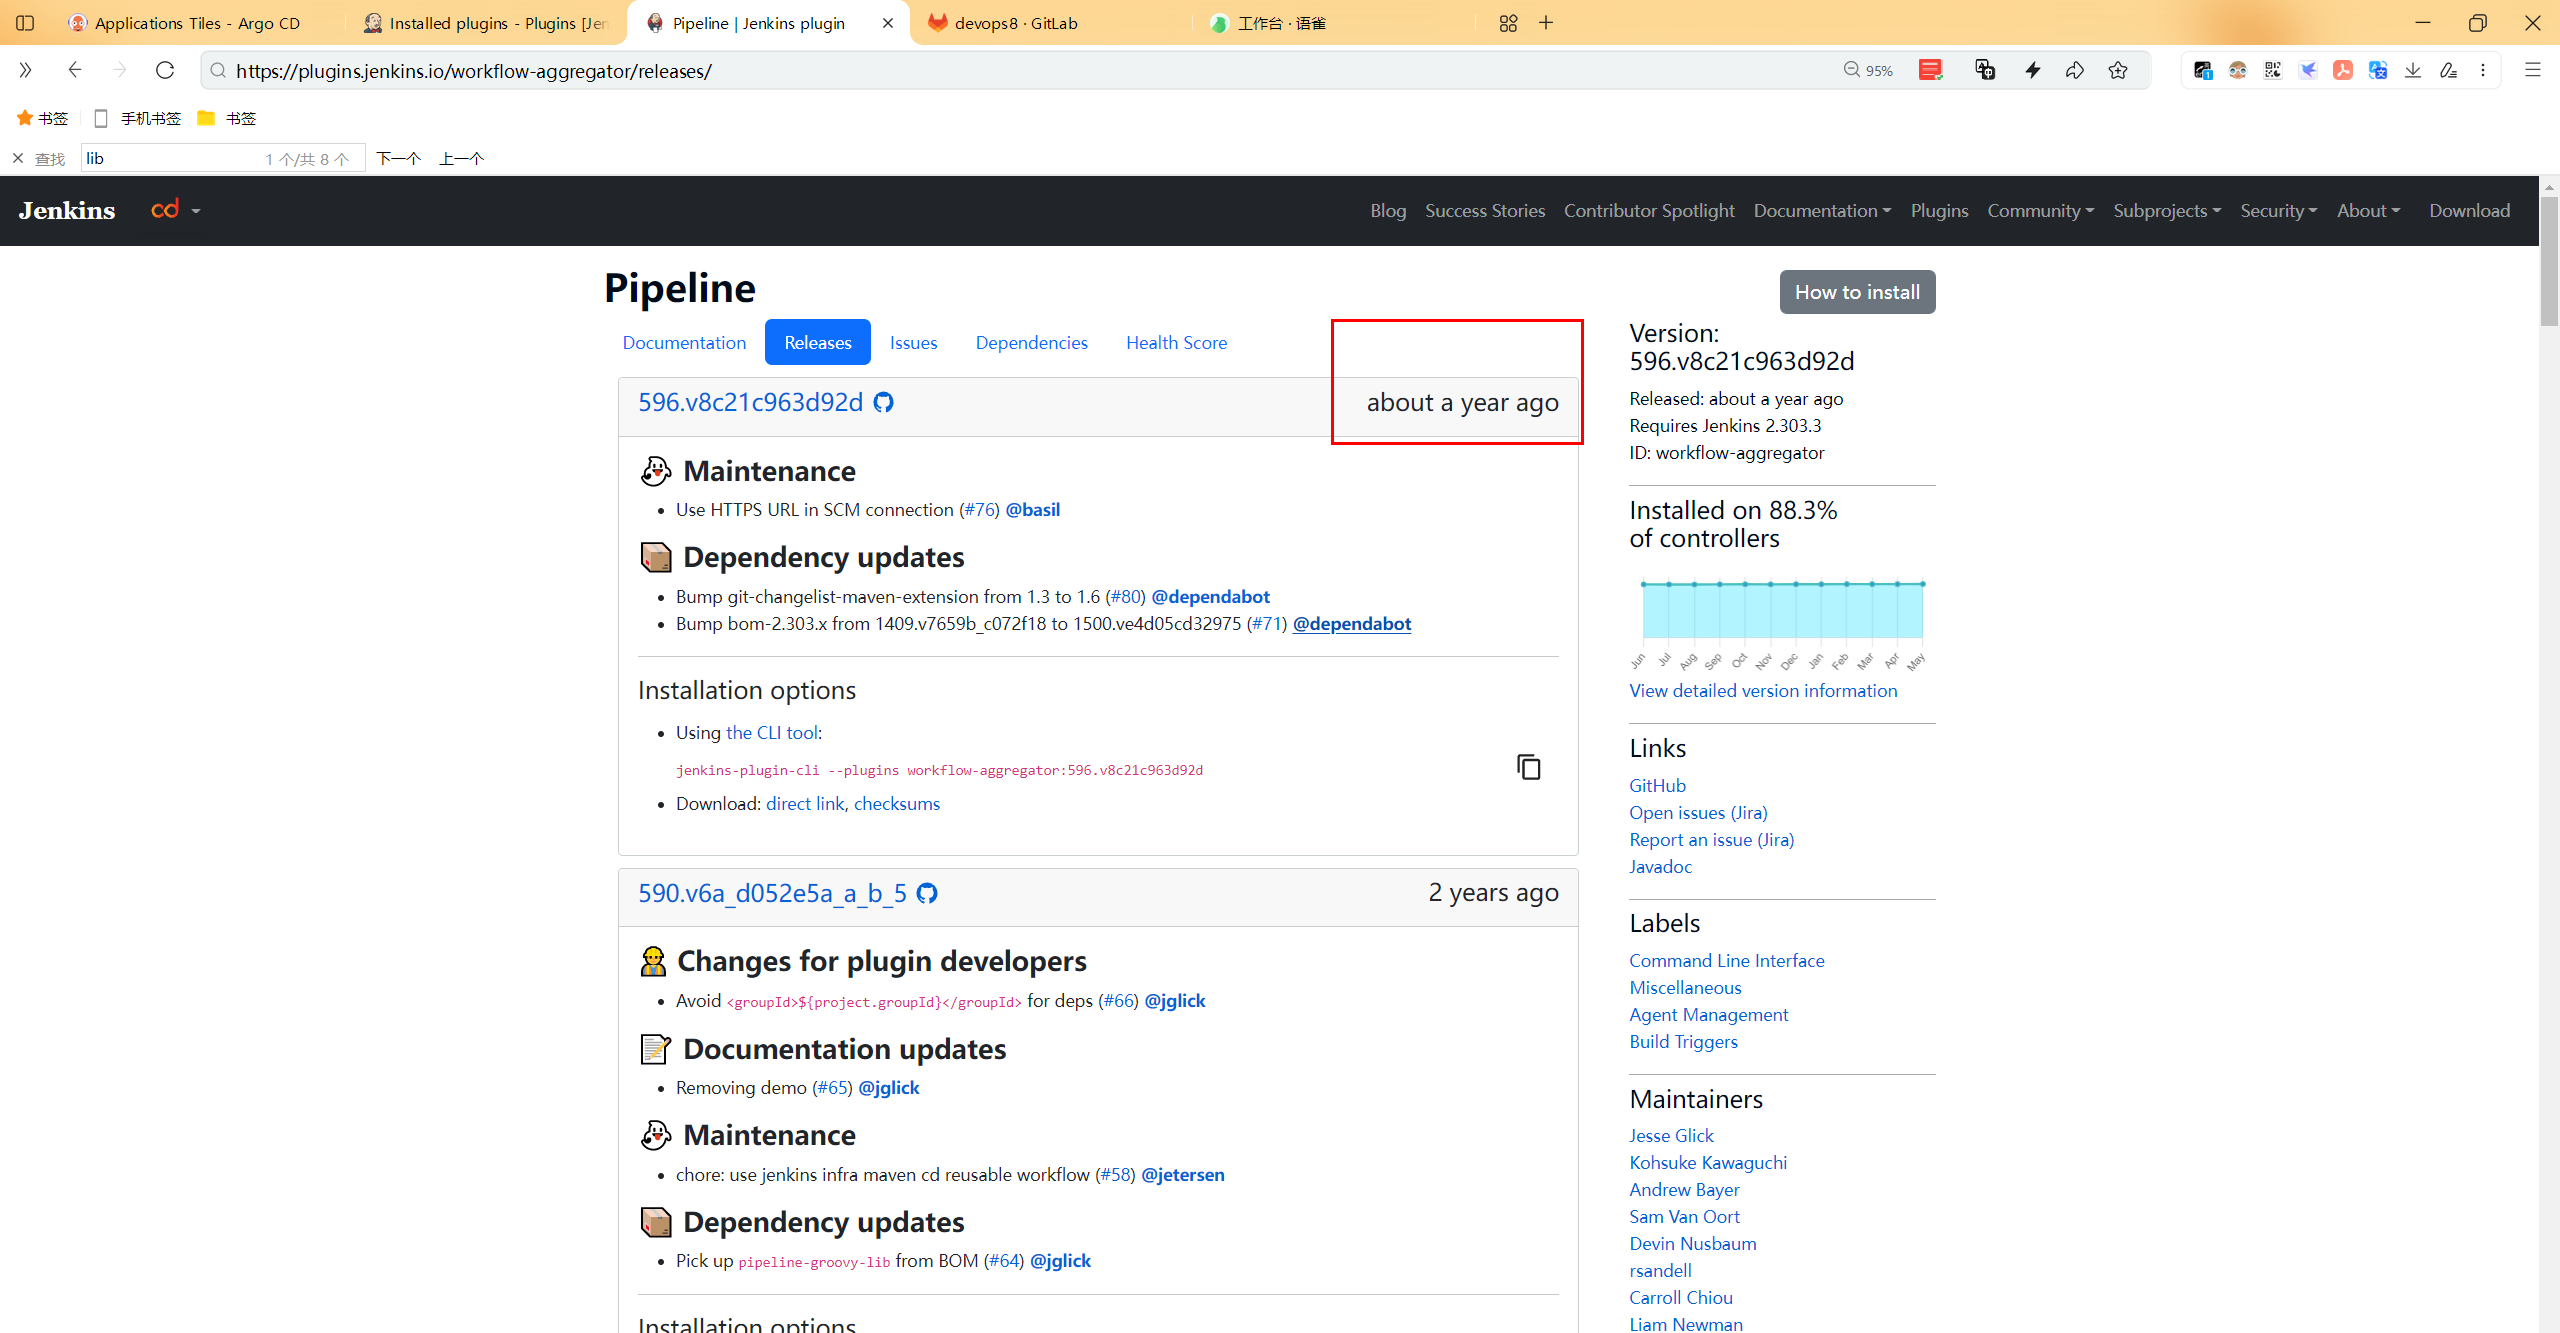The image size is (2560, 1333).
Task: Click the red reader icon in address bar
Action: point(1930,70)
